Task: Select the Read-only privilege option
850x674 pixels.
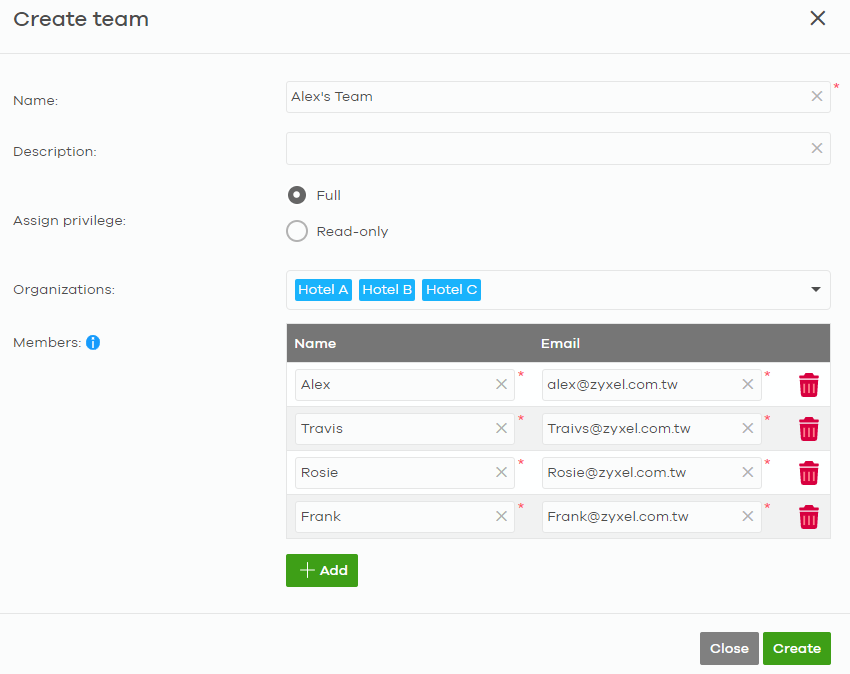Action: point(297,231)
